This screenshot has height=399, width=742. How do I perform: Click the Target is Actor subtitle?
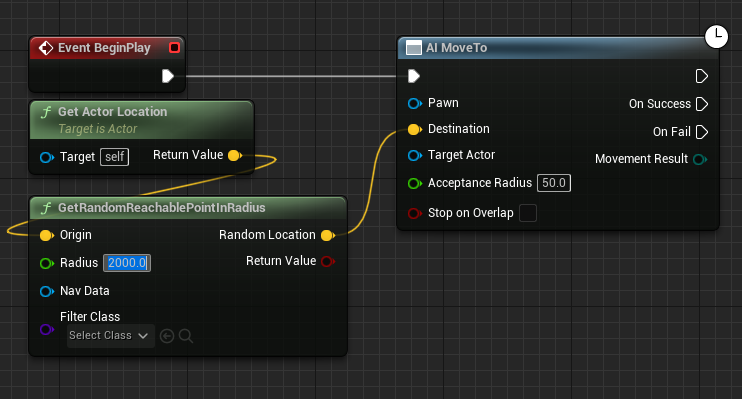click(97, 129)
